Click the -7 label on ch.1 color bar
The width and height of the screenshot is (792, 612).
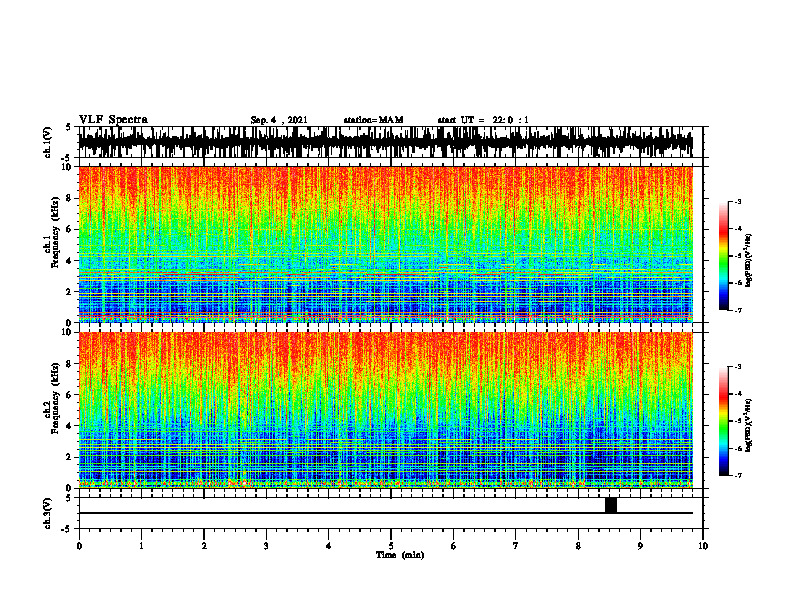[738, 310]
